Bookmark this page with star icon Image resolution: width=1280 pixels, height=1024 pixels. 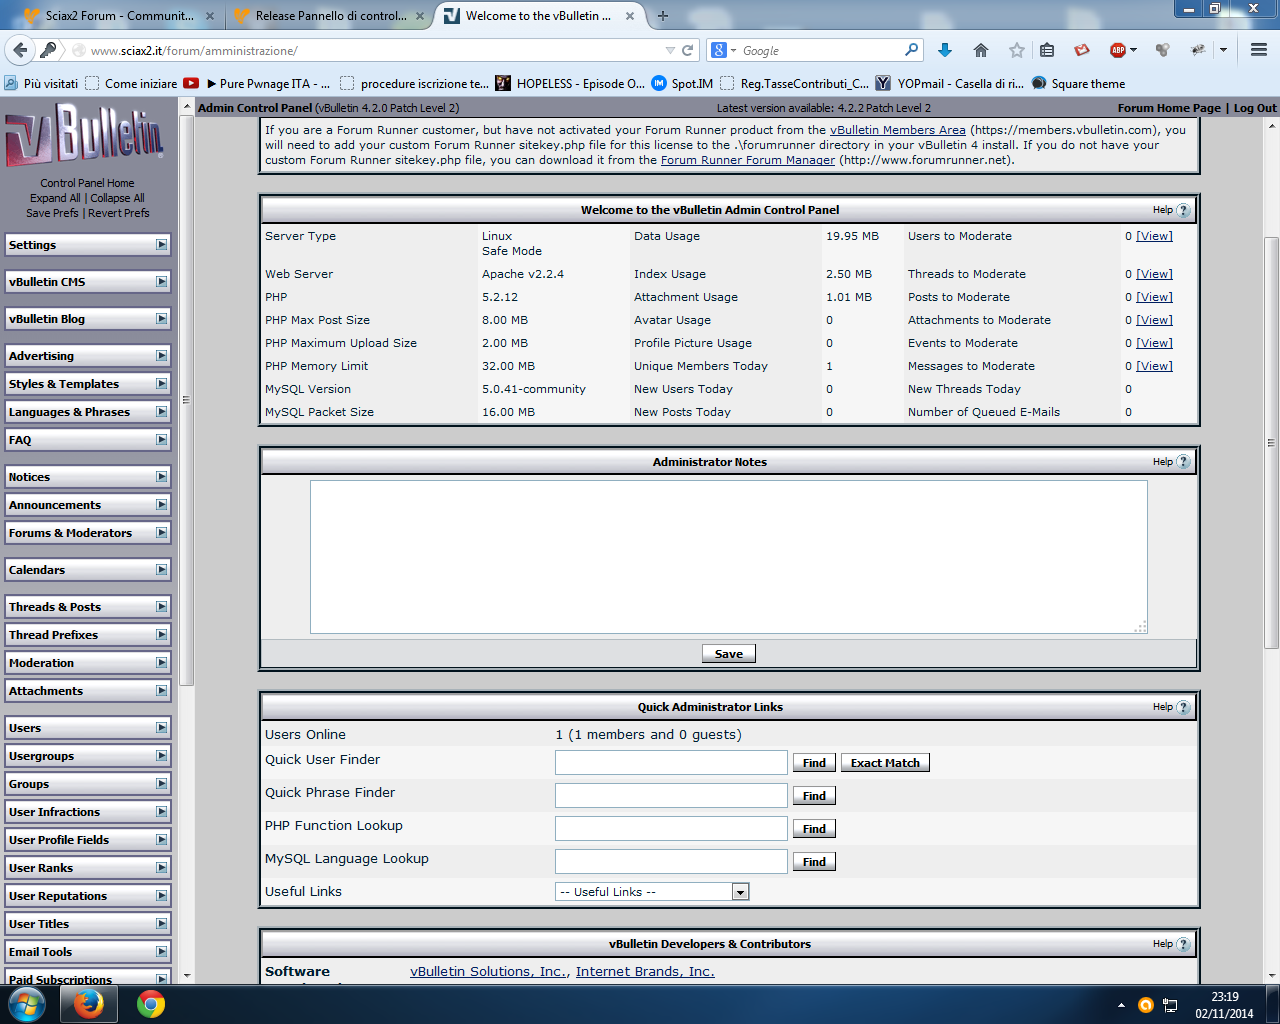[x=1017, y=50]
